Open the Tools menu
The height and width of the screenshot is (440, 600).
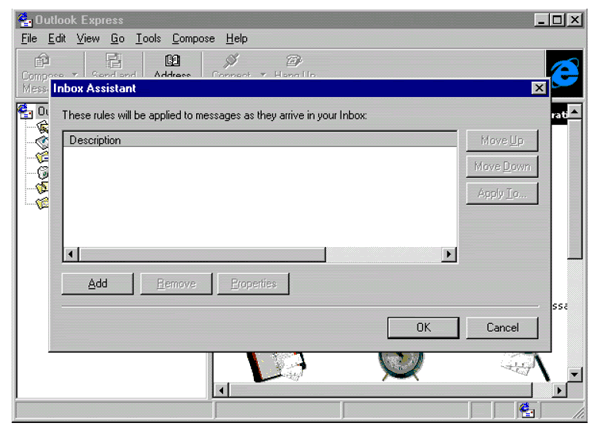point(148,38)
